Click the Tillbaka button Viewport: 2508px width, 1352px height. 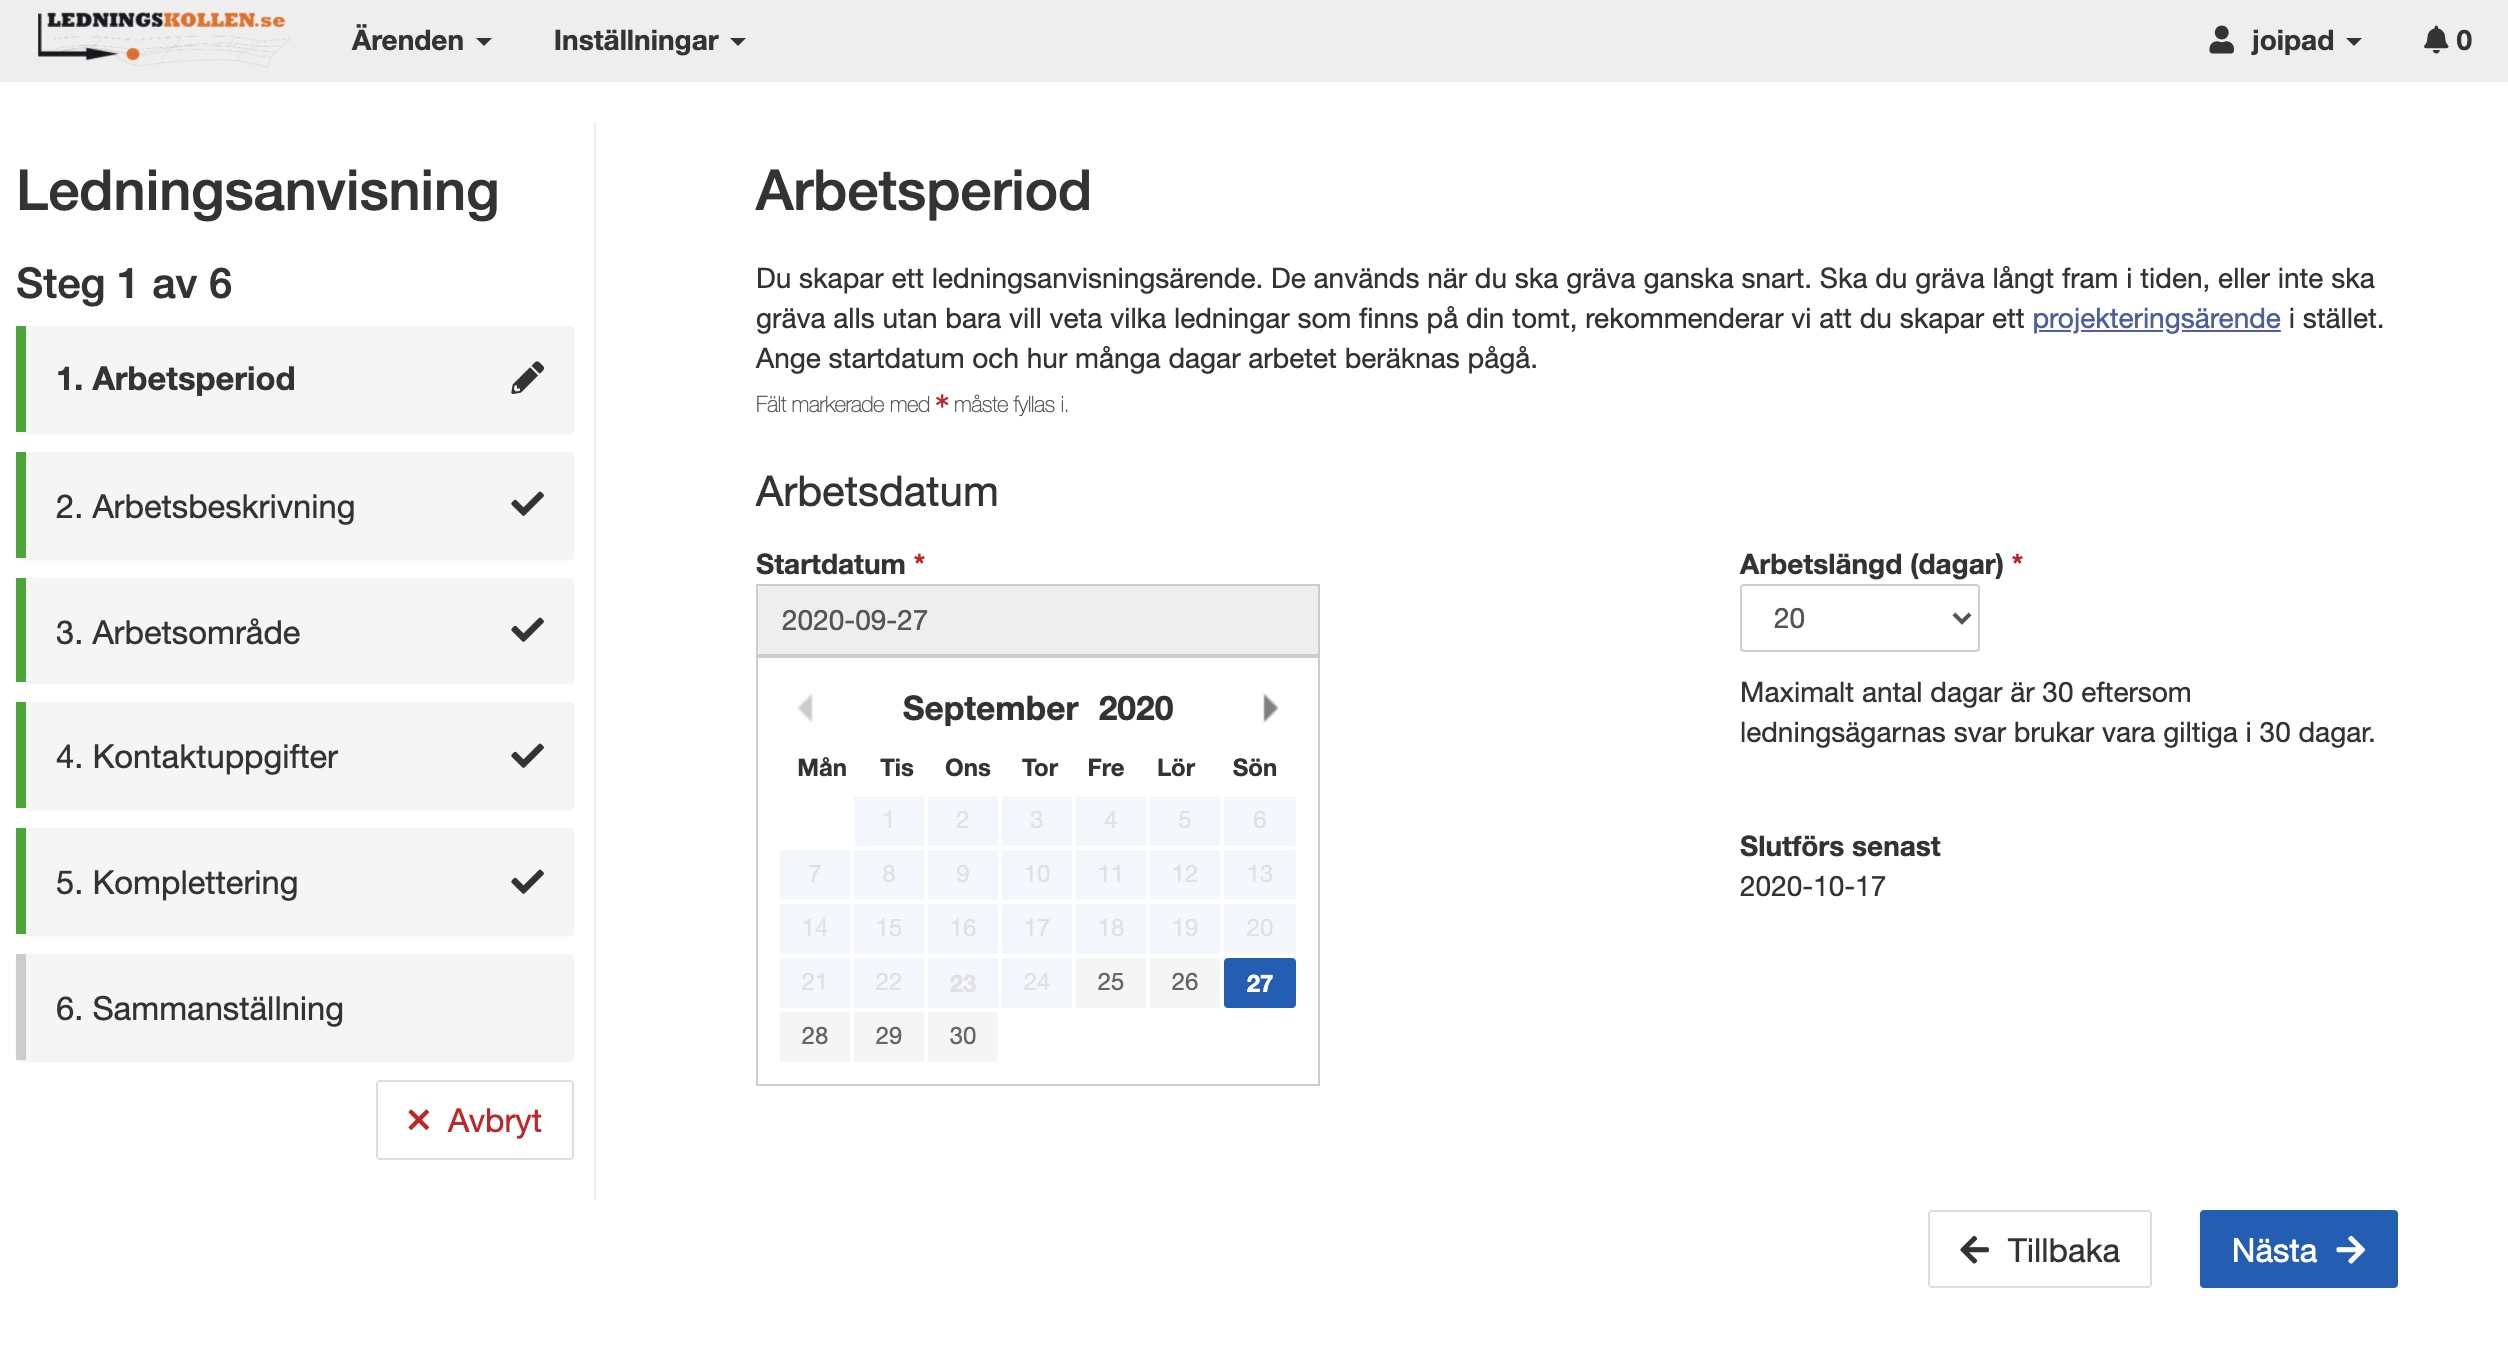click(x=2039, y=1249)
